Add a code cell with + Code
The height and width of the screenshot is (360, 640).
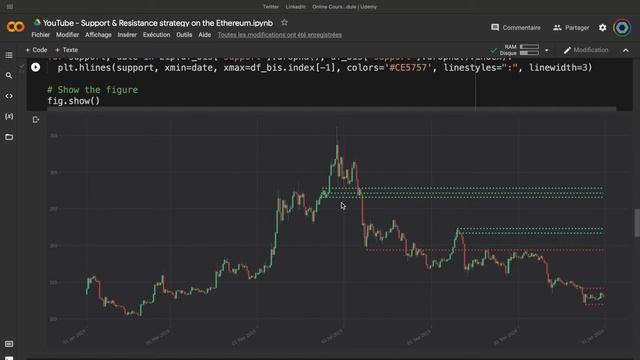coord(36,50)
